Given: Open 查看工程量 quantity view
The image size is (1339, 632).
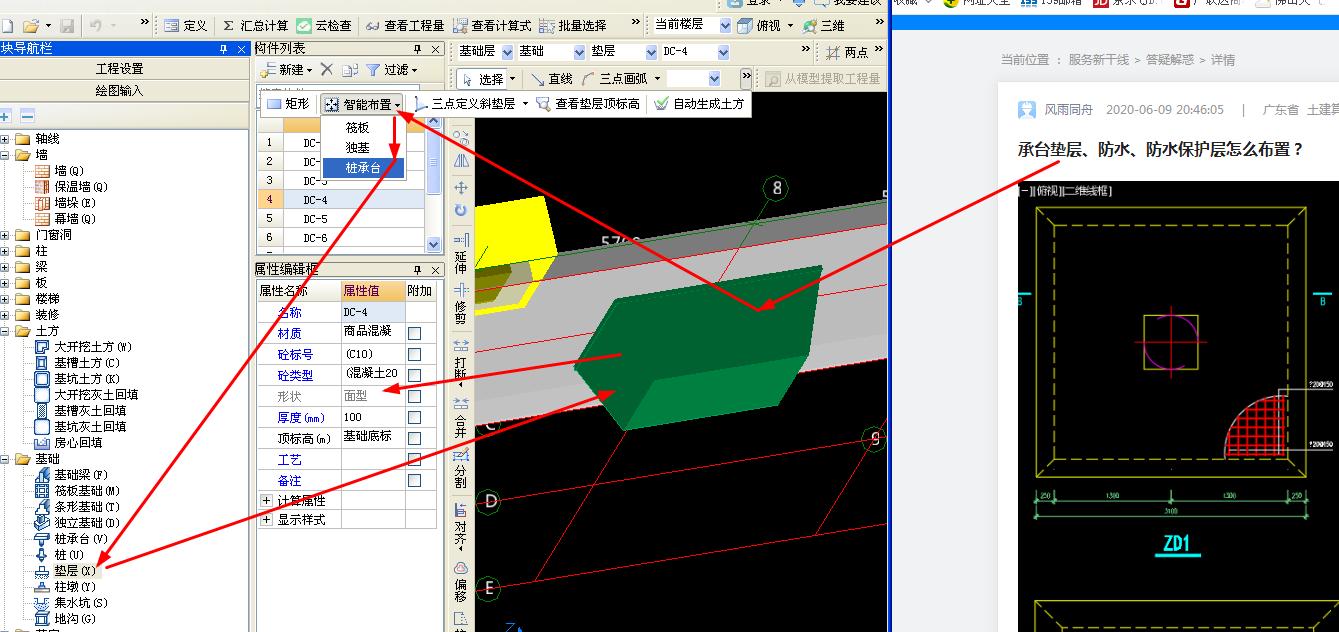Looking at the screenshot, I should pyautogui.click(x=405, y=25).
